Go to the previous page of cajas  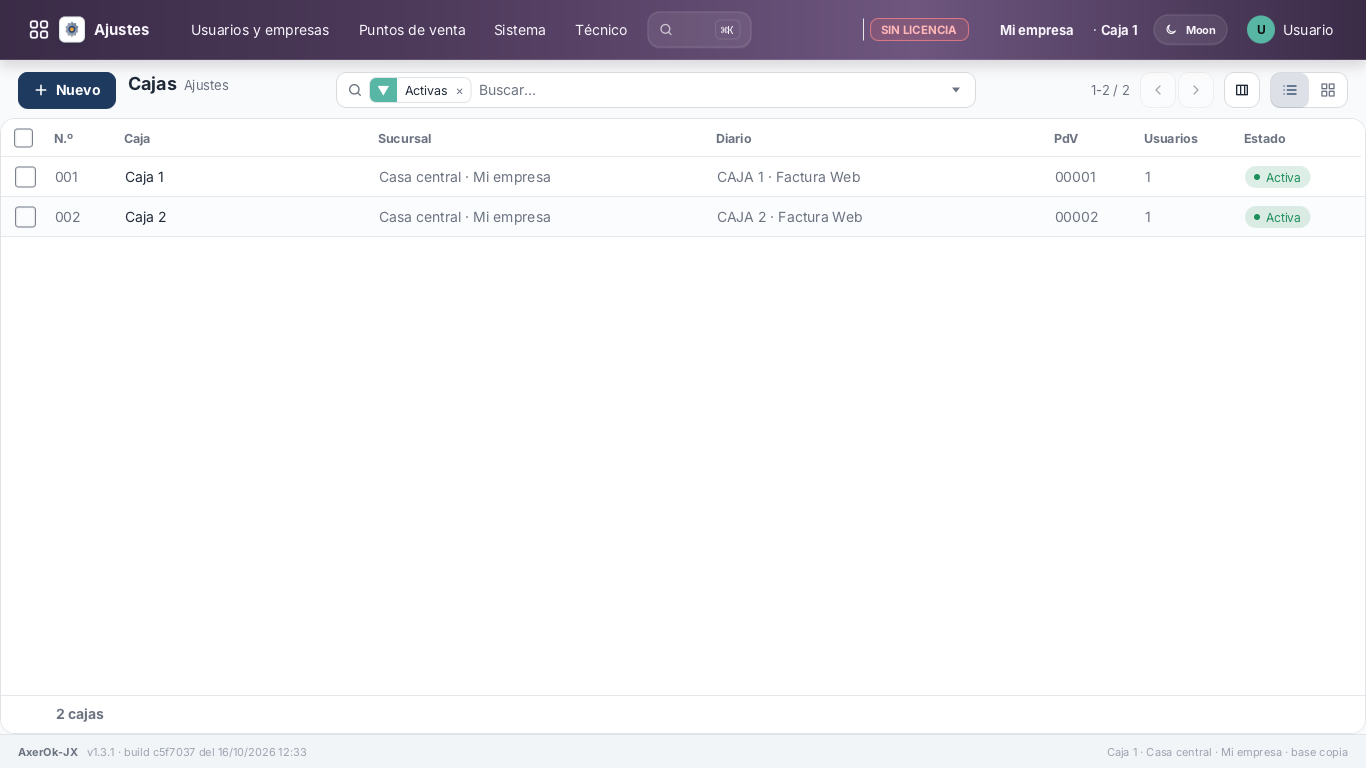coord(1158,90)
